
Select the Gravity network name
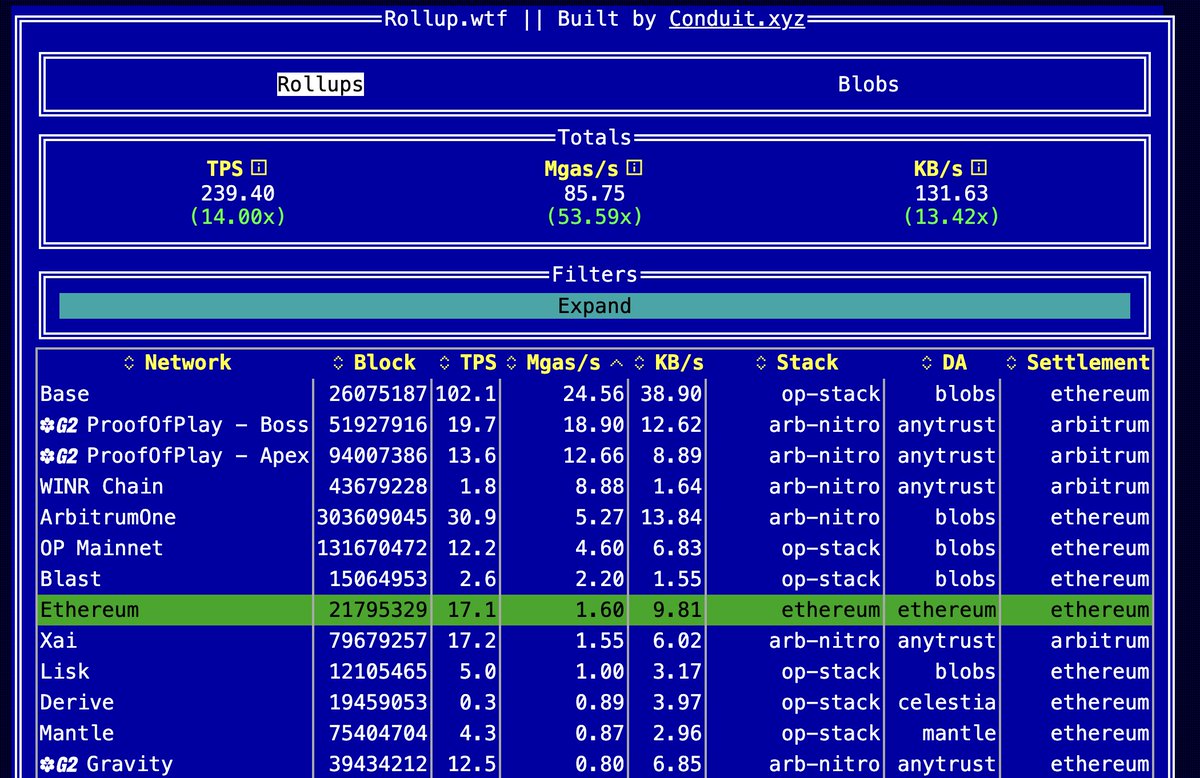(130, 765)
